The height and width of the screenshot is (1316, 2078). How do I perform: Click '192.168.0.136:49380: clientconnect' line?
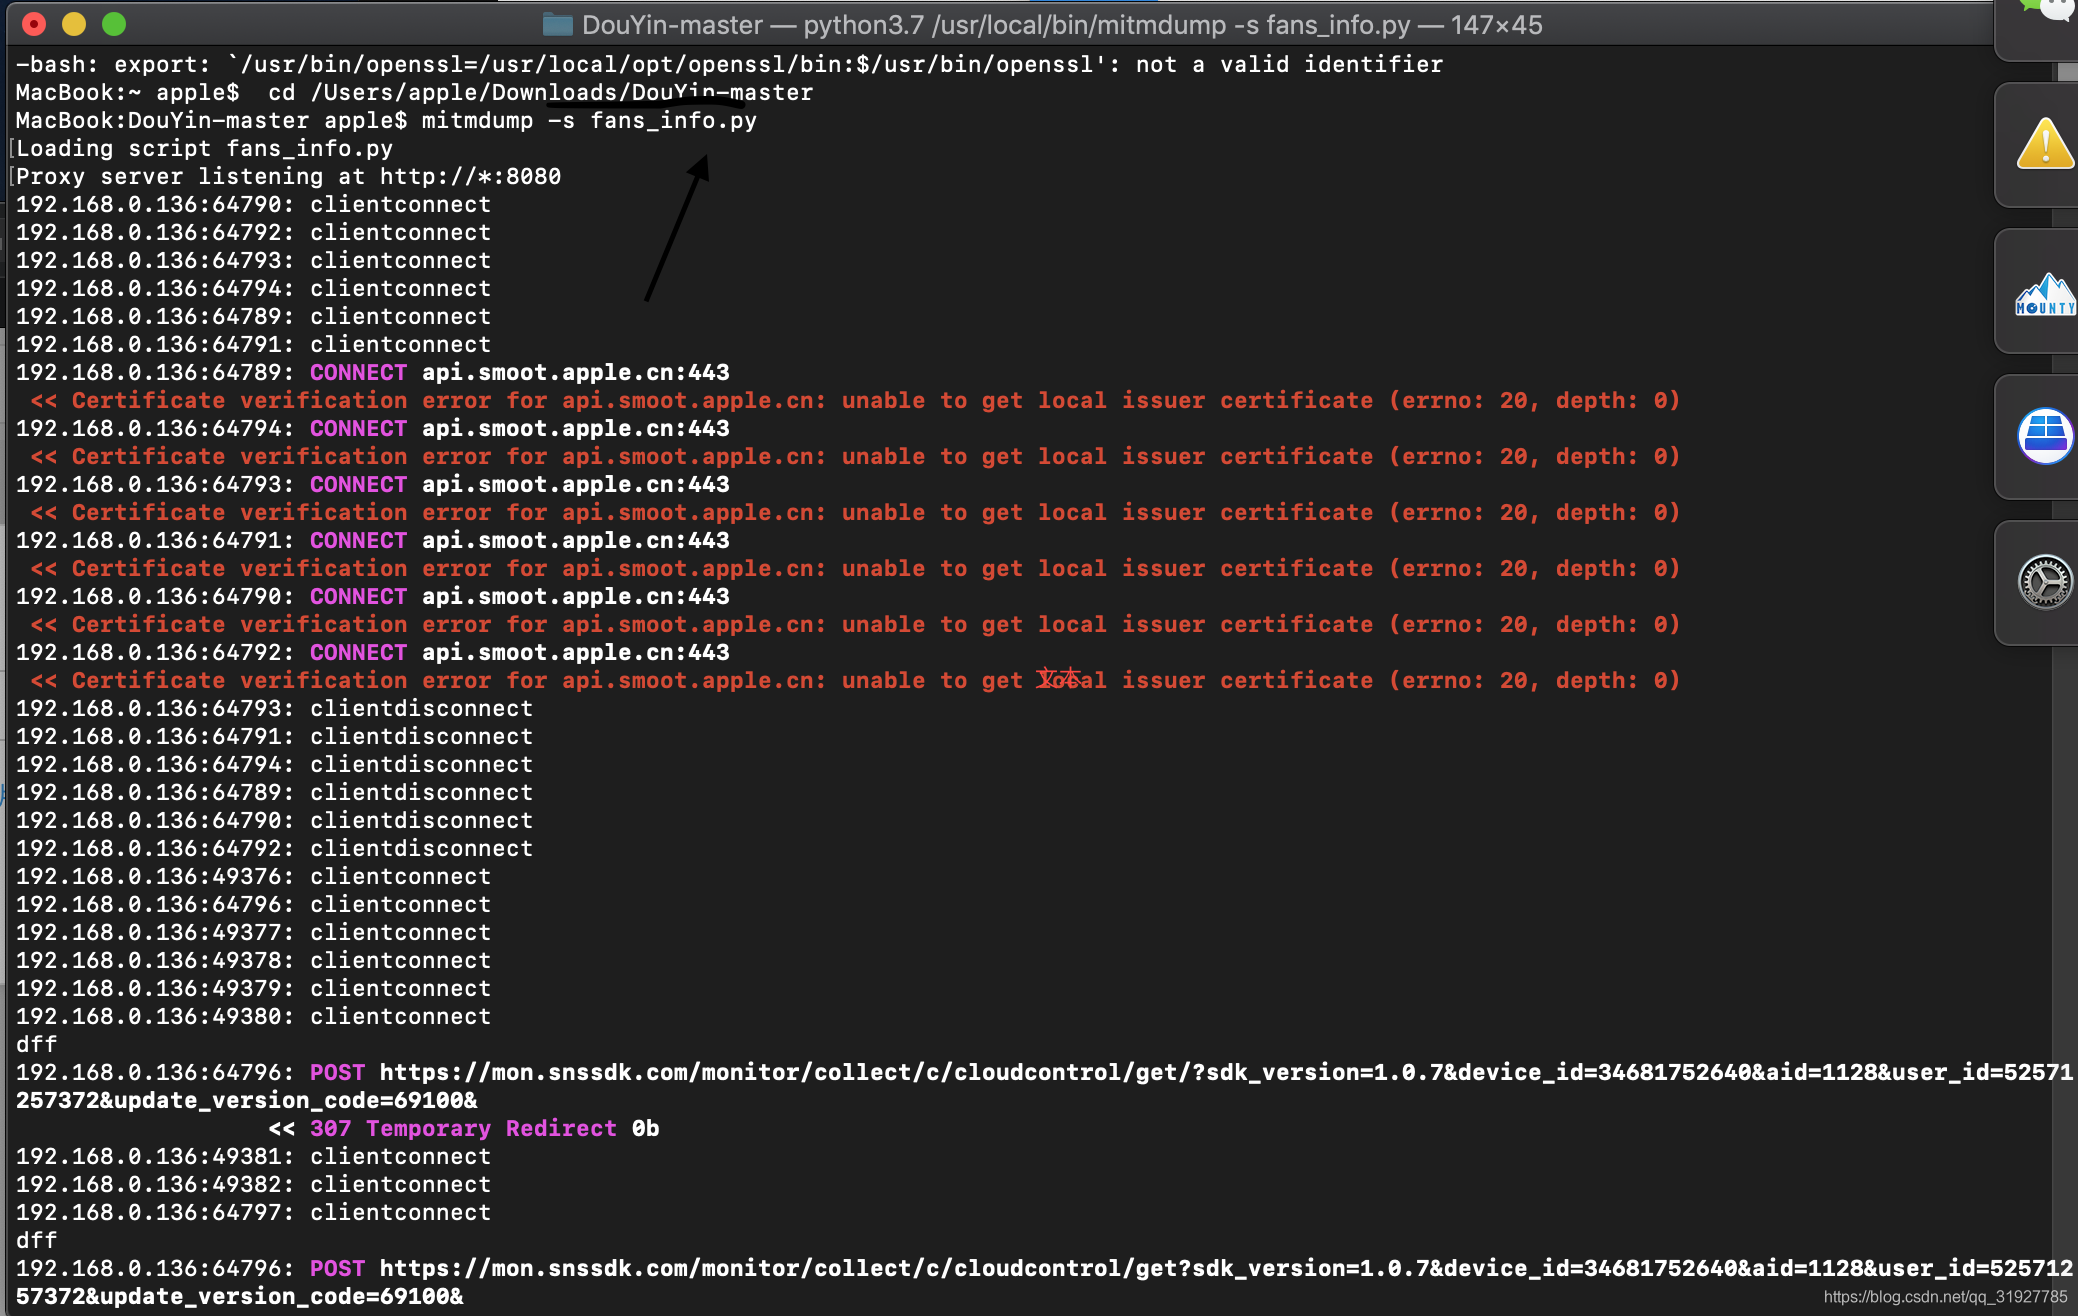click(253, 1016)
